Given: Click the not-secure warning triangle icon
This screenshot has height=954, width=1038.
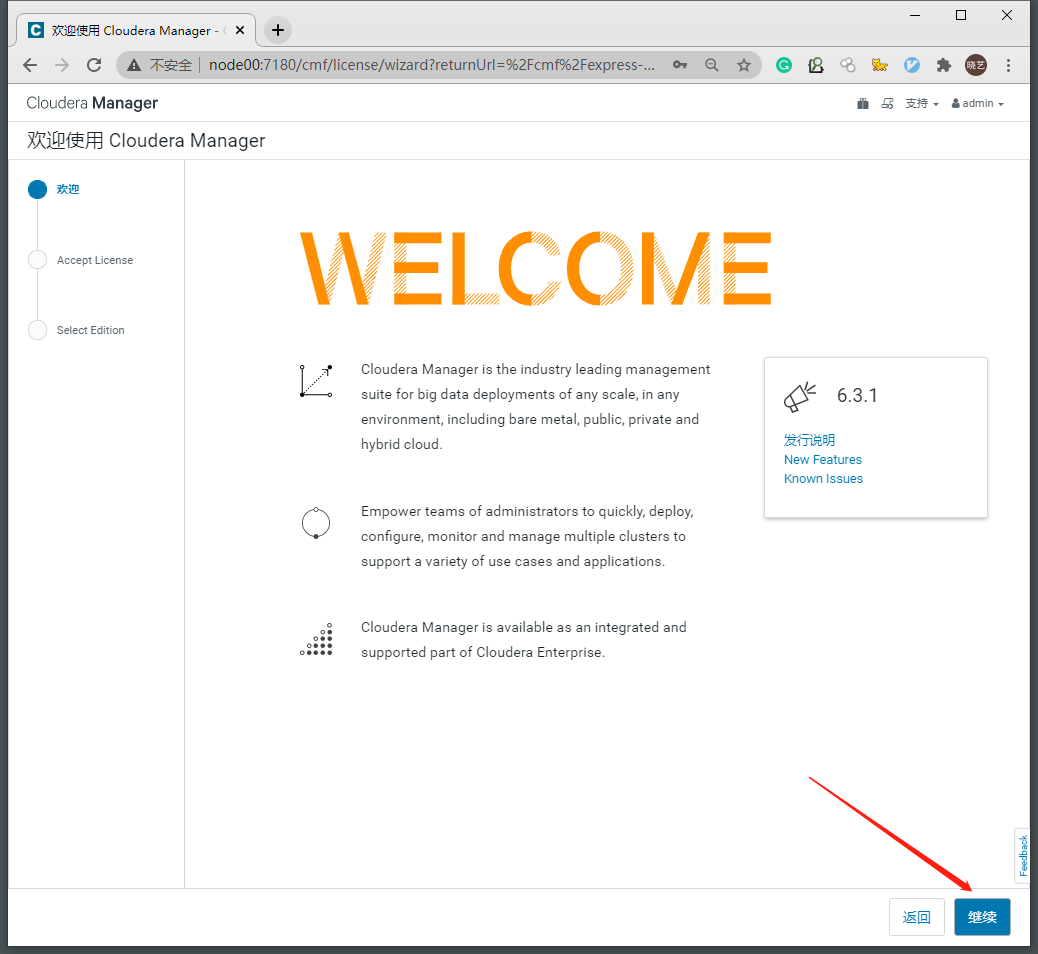Looking at the screenshot, I should click(134, 65).
